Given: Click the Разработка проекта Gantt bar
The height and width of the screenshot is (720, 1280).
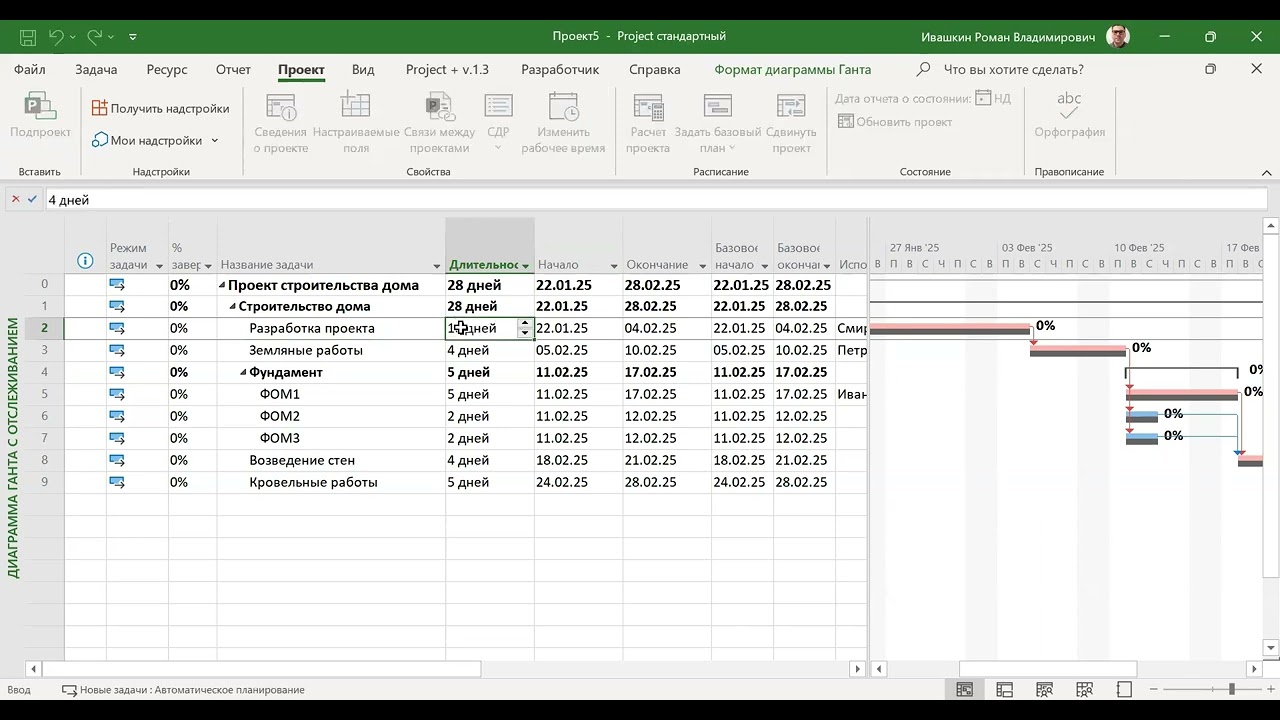Looking at the screenshot, I should [950, 328].
